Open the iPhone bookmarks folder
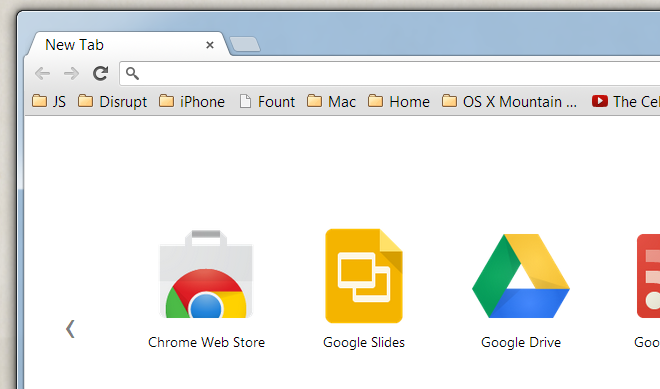 (x=192, y=101)
